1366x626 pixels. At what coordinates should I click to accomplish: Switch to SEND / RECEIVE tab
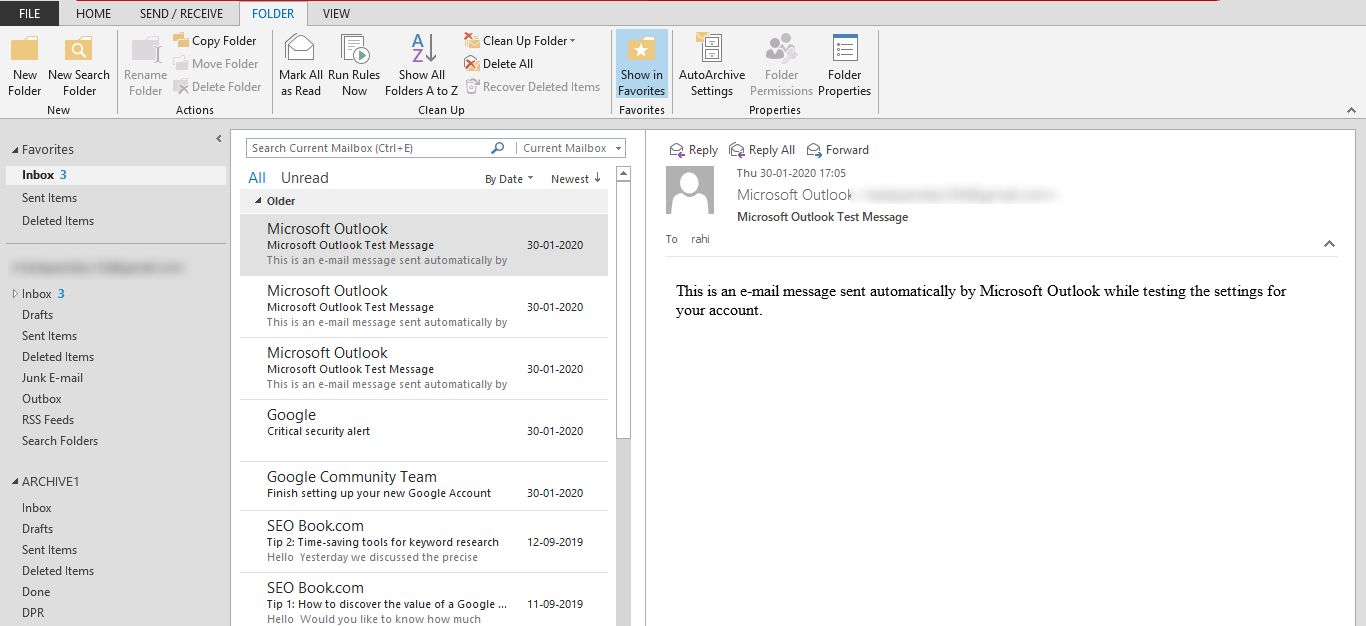tap(181, 14)
